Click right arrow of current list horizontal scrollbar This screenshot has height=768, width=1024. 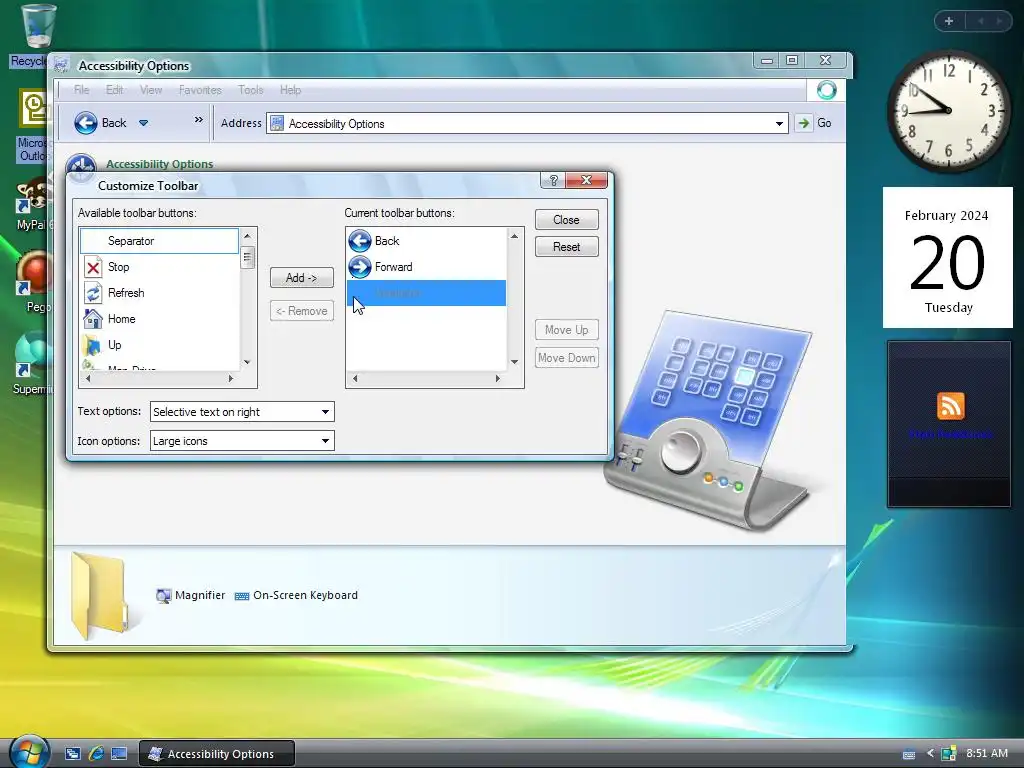coord(498,378)
